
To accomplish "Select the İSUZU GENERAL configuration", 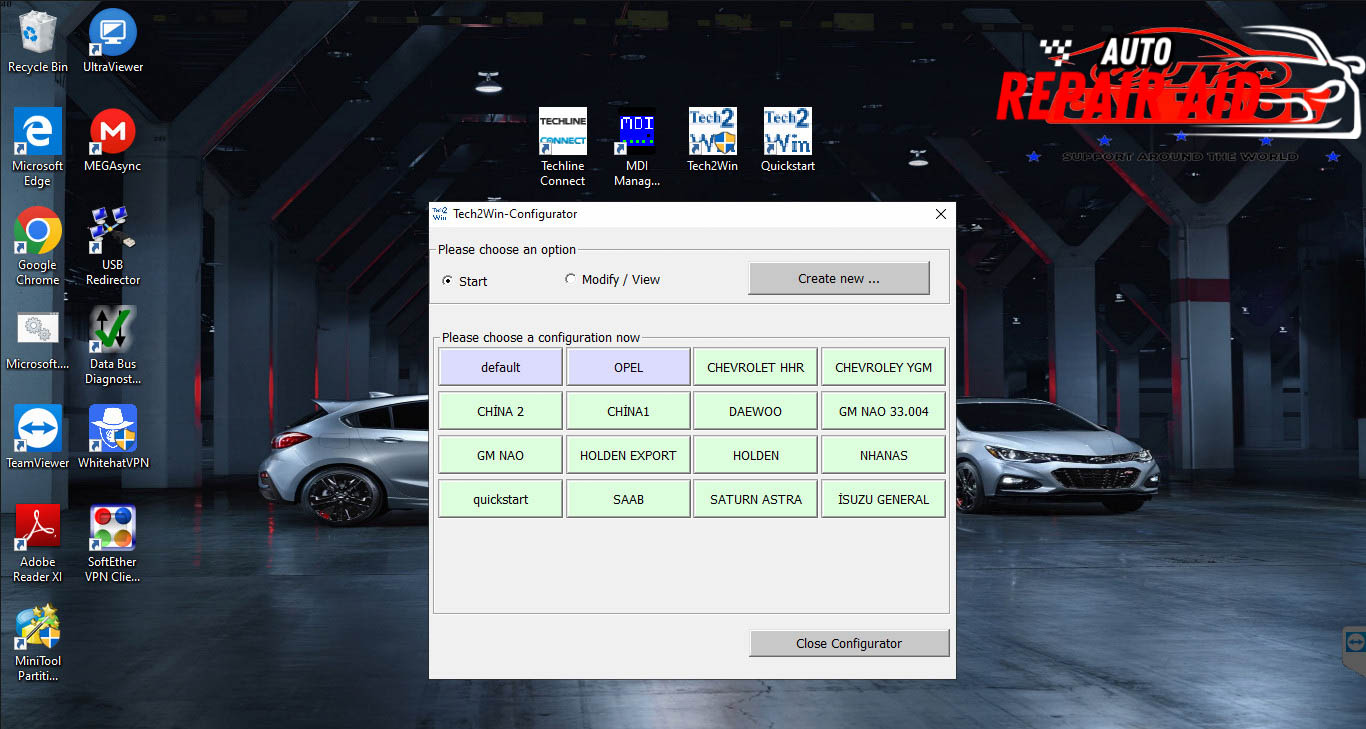I will [x=883, y=499].
